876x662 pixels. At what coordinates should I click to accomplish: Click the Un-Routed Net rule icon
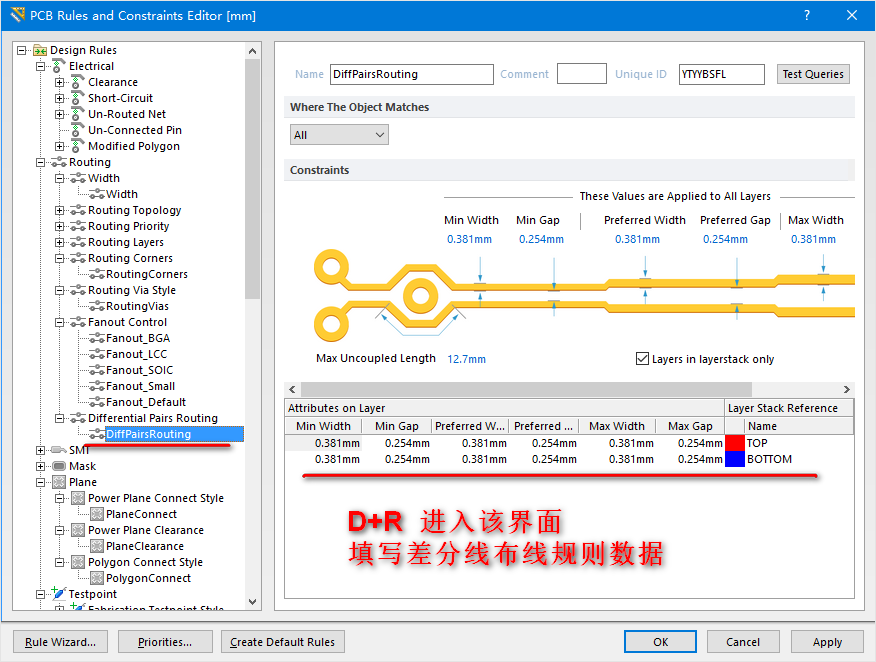coord(77,114)
